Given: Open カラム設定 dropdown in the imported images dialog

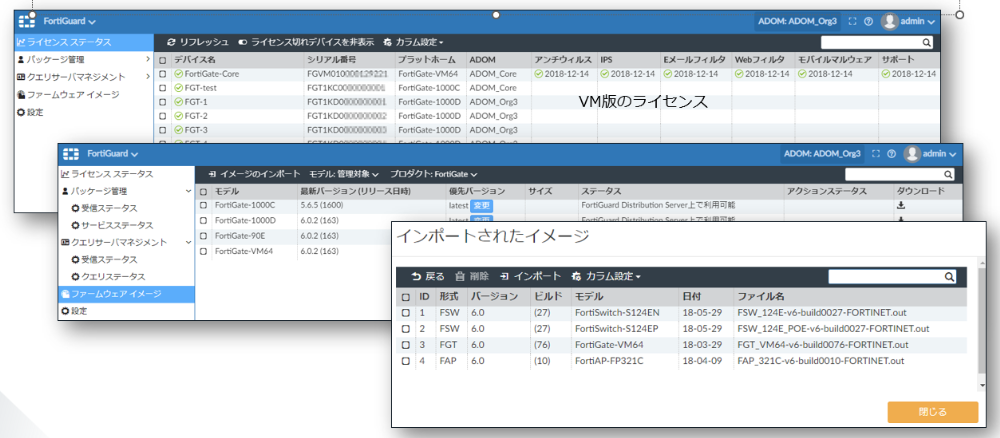Looking at the screenshot, I should [x=607, y=276].
